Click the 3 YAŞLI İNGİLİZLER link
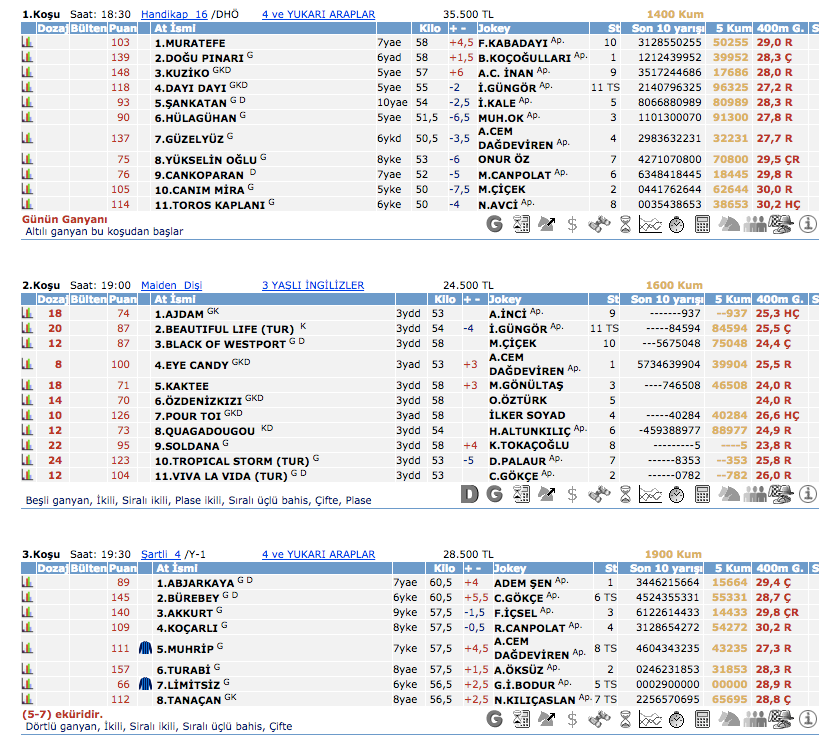The height and width of the screenshot is (741, 834). click(312, 285)
